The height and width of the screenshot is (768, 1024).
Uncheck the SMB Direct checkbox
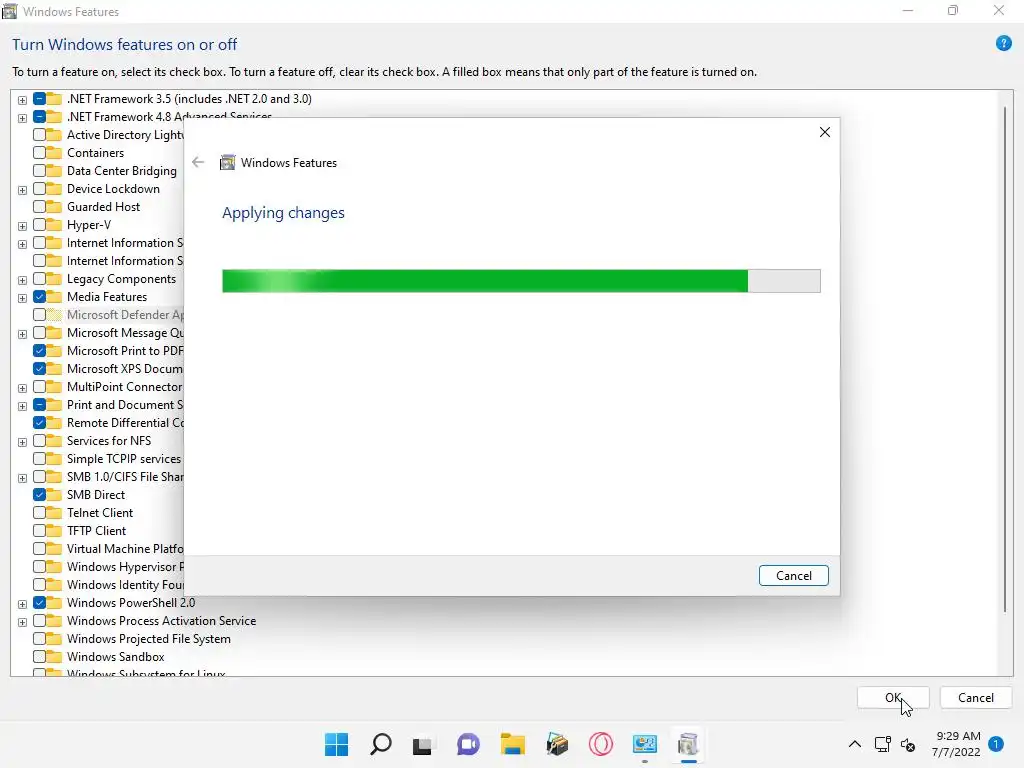pos(39,494)
